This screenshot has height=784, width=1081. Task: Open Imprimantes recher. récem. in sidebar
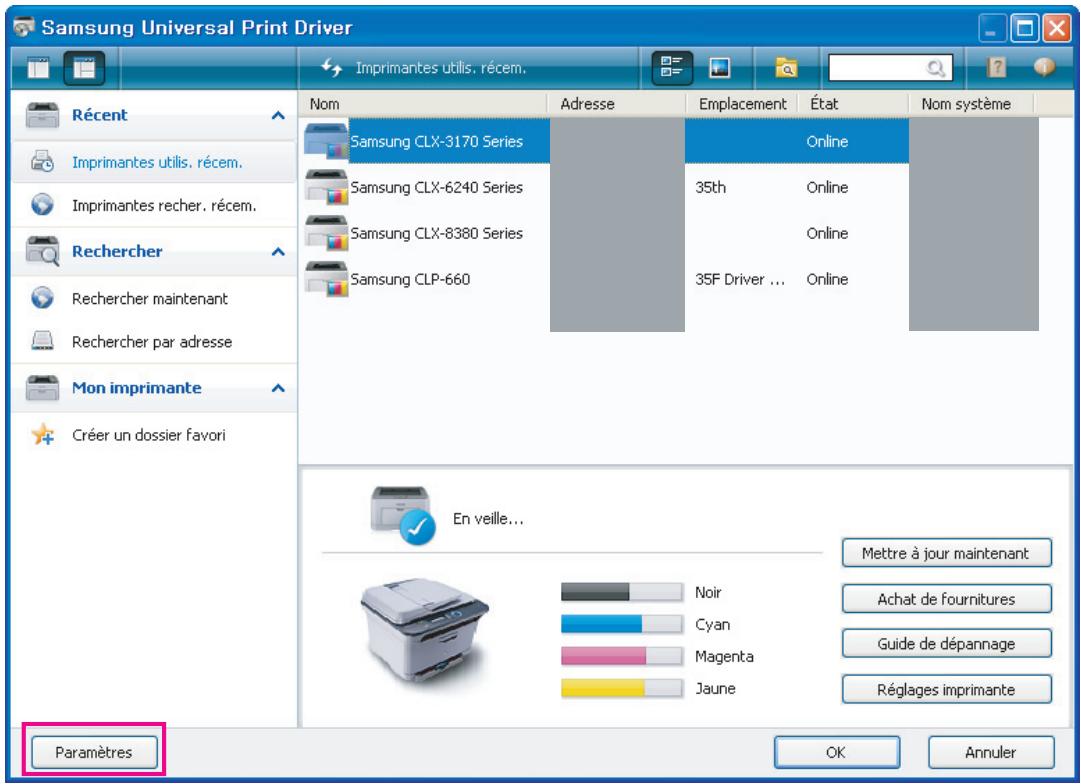click(x=164, y=205)
